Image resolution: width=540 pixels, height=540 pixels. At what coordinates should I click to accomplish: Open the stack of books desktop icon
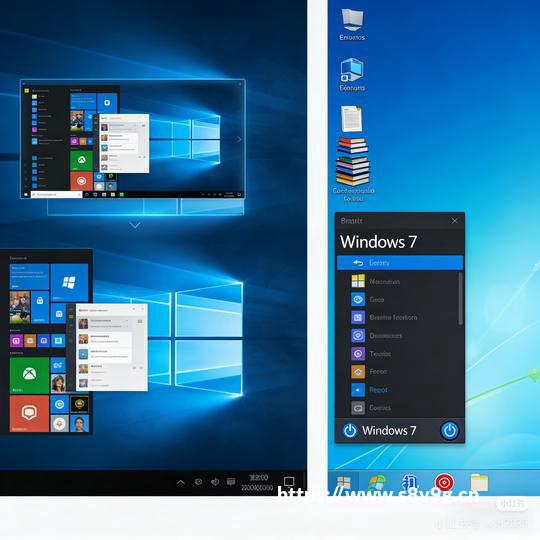[353, 162]
